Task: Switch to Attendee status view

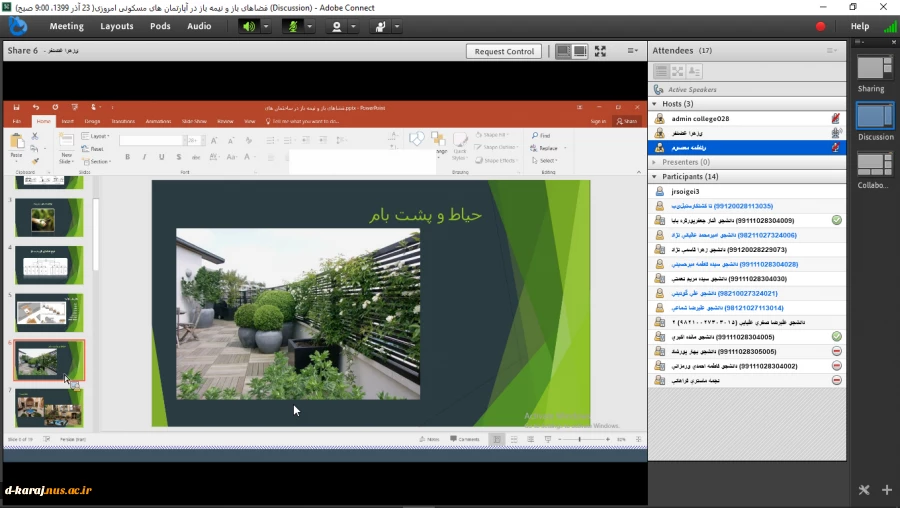Action: click(x=694, y=71)
